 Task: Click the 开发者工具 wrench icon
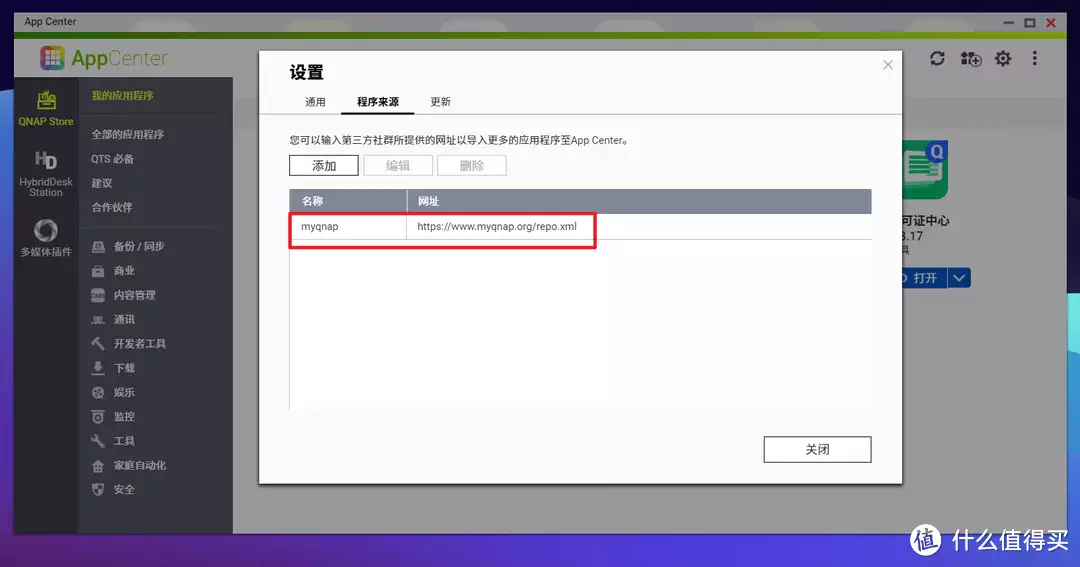point(98,344)
